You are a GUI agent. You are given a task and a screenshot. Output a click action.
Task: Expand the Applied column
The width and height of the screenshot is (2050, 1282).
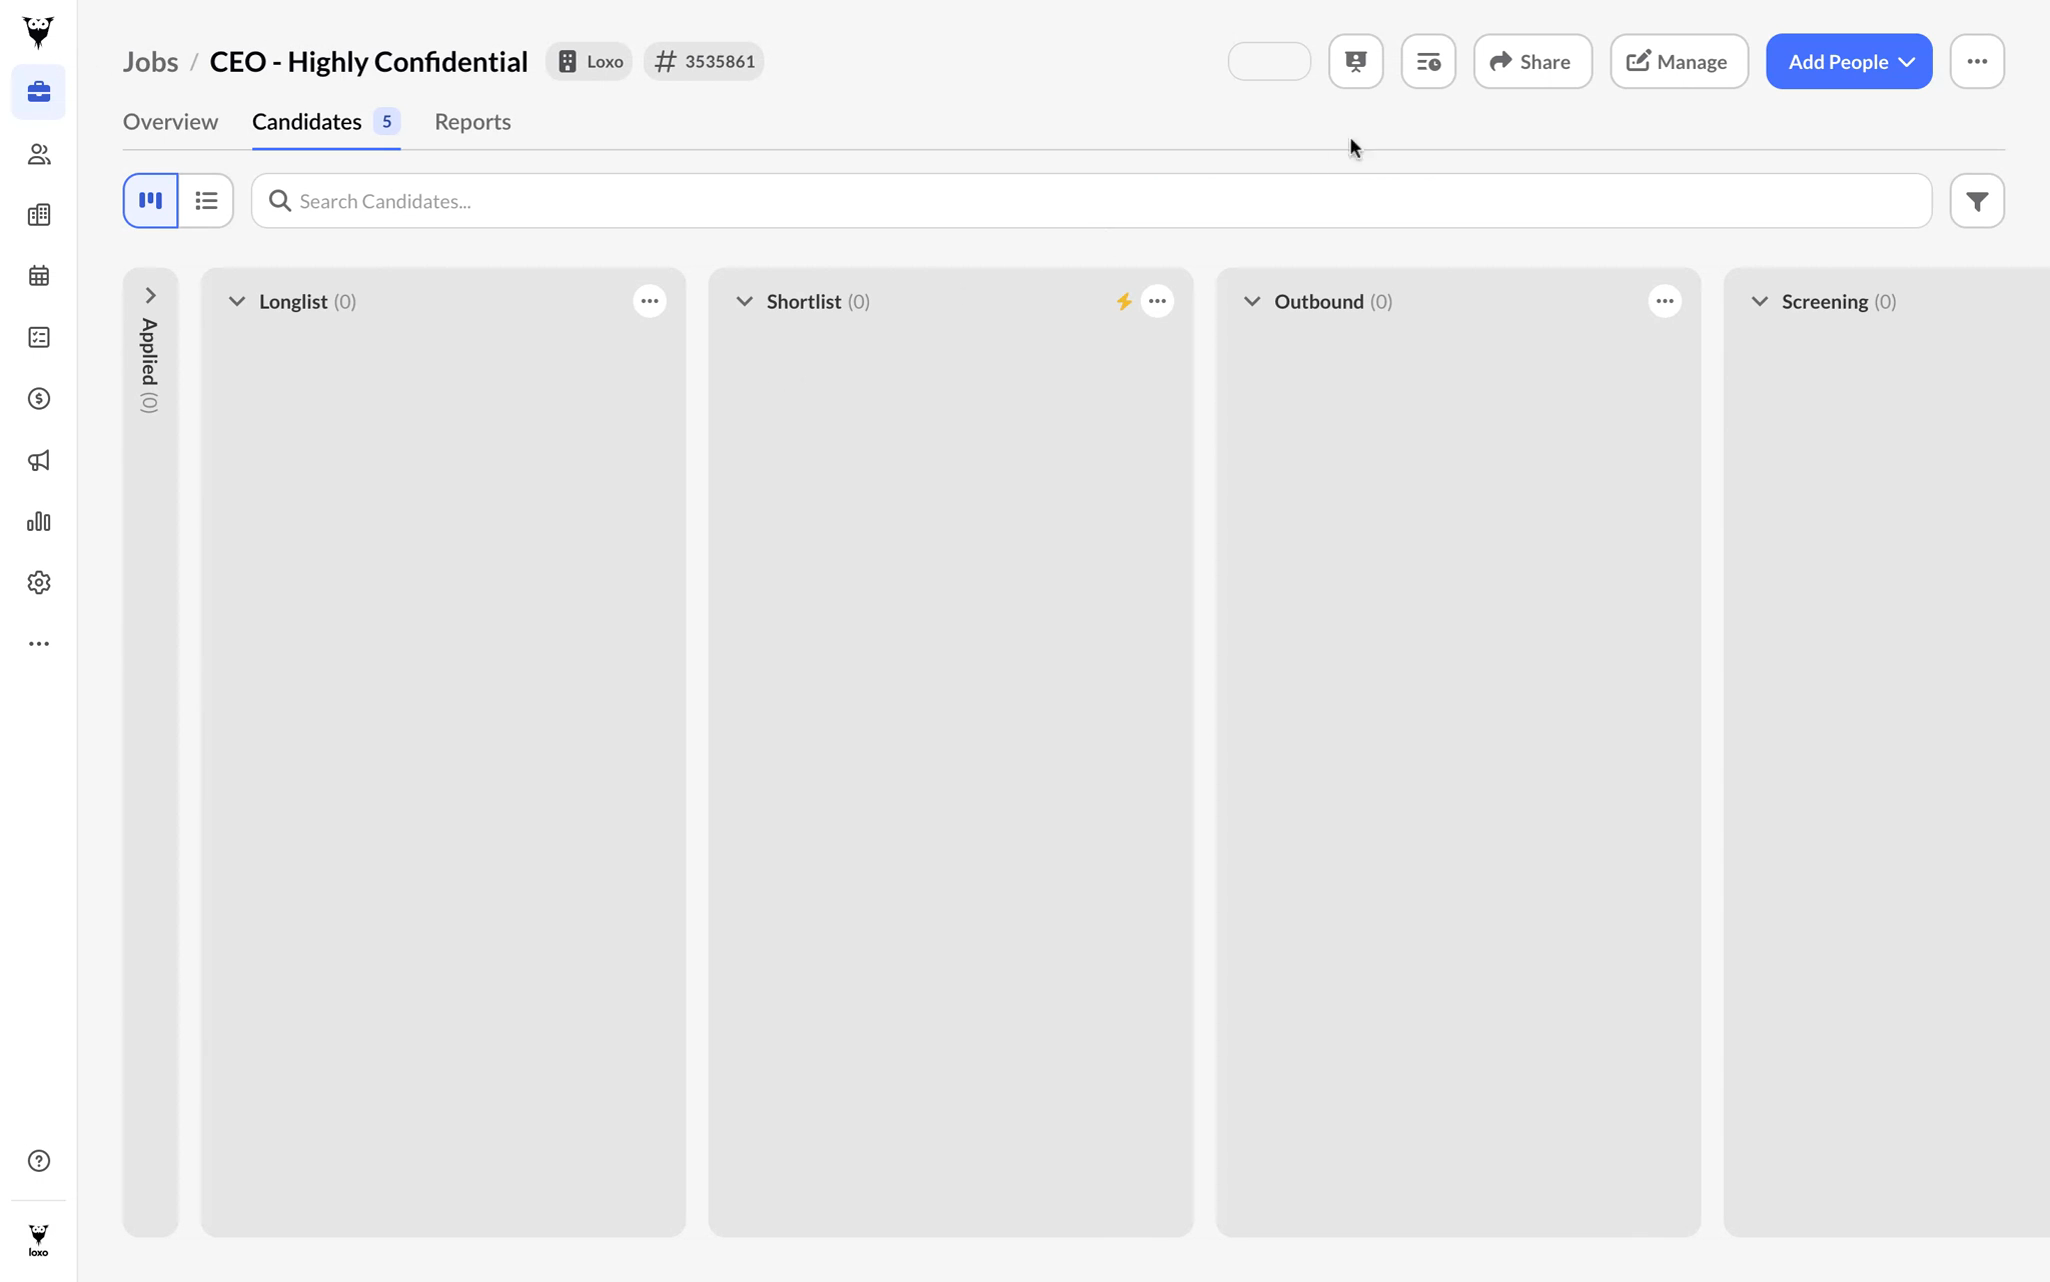pos(150,295)
